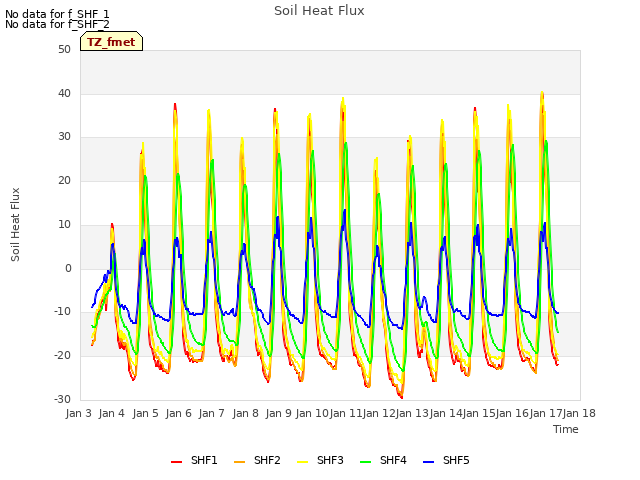Viewport: 640px width, 480px height.
Task: Click the Time x-axis label
Action: coord(566,429)
